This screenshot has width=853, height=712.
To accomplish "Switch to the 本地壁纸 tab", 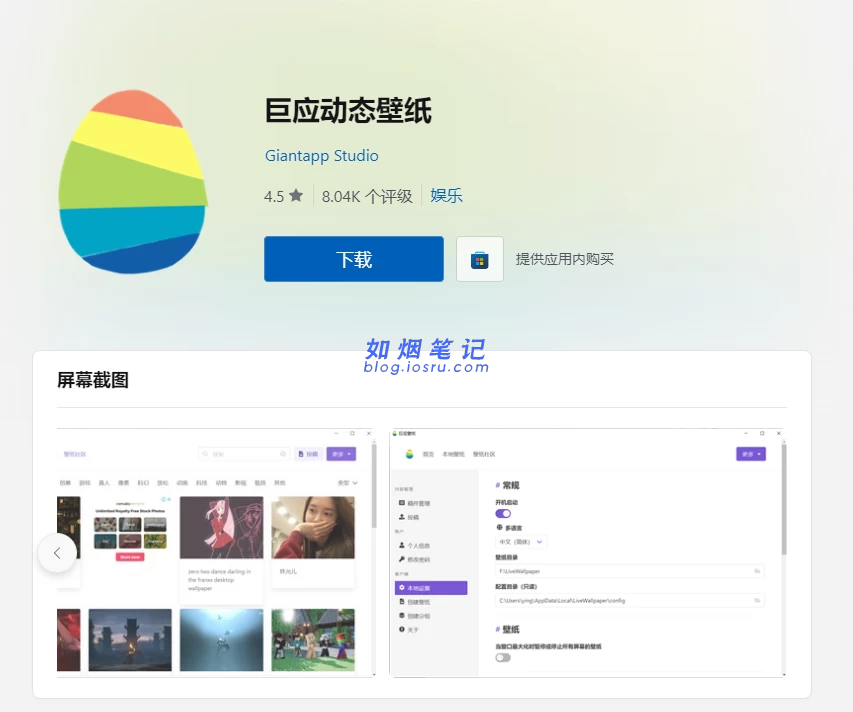I will pyautogui.click(x=453, y=454).
